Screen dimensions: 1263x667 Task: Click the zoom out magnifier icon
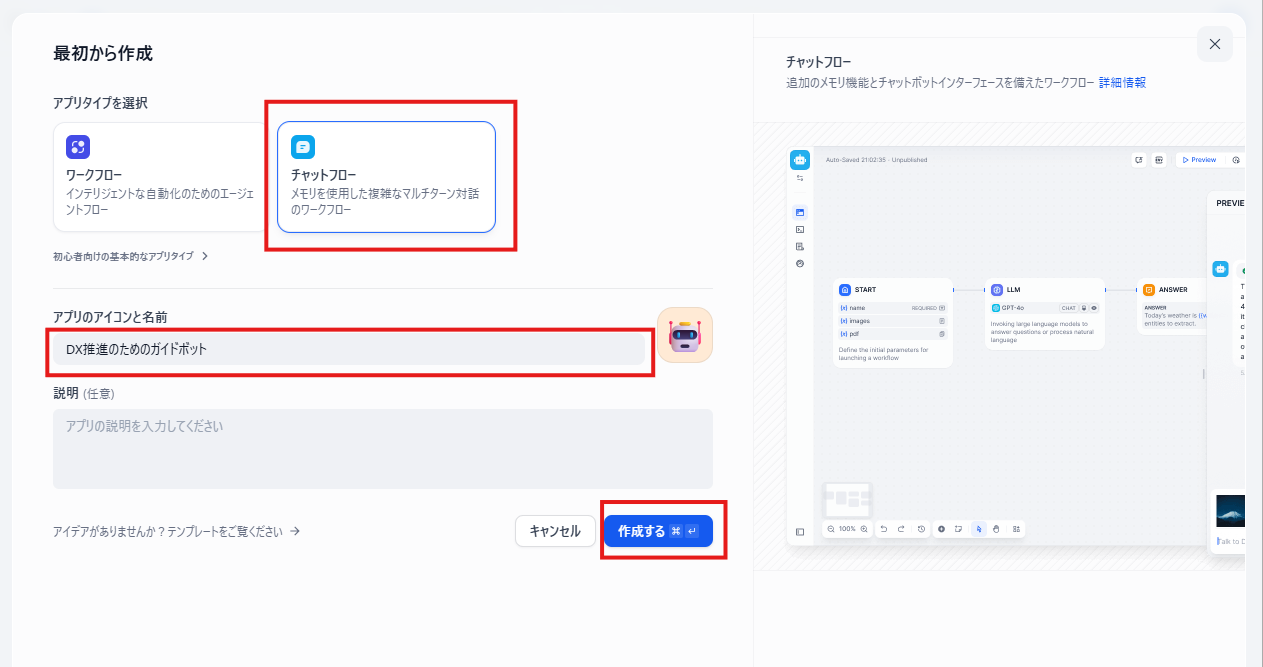pyautogui.click(x=831, y=529)
